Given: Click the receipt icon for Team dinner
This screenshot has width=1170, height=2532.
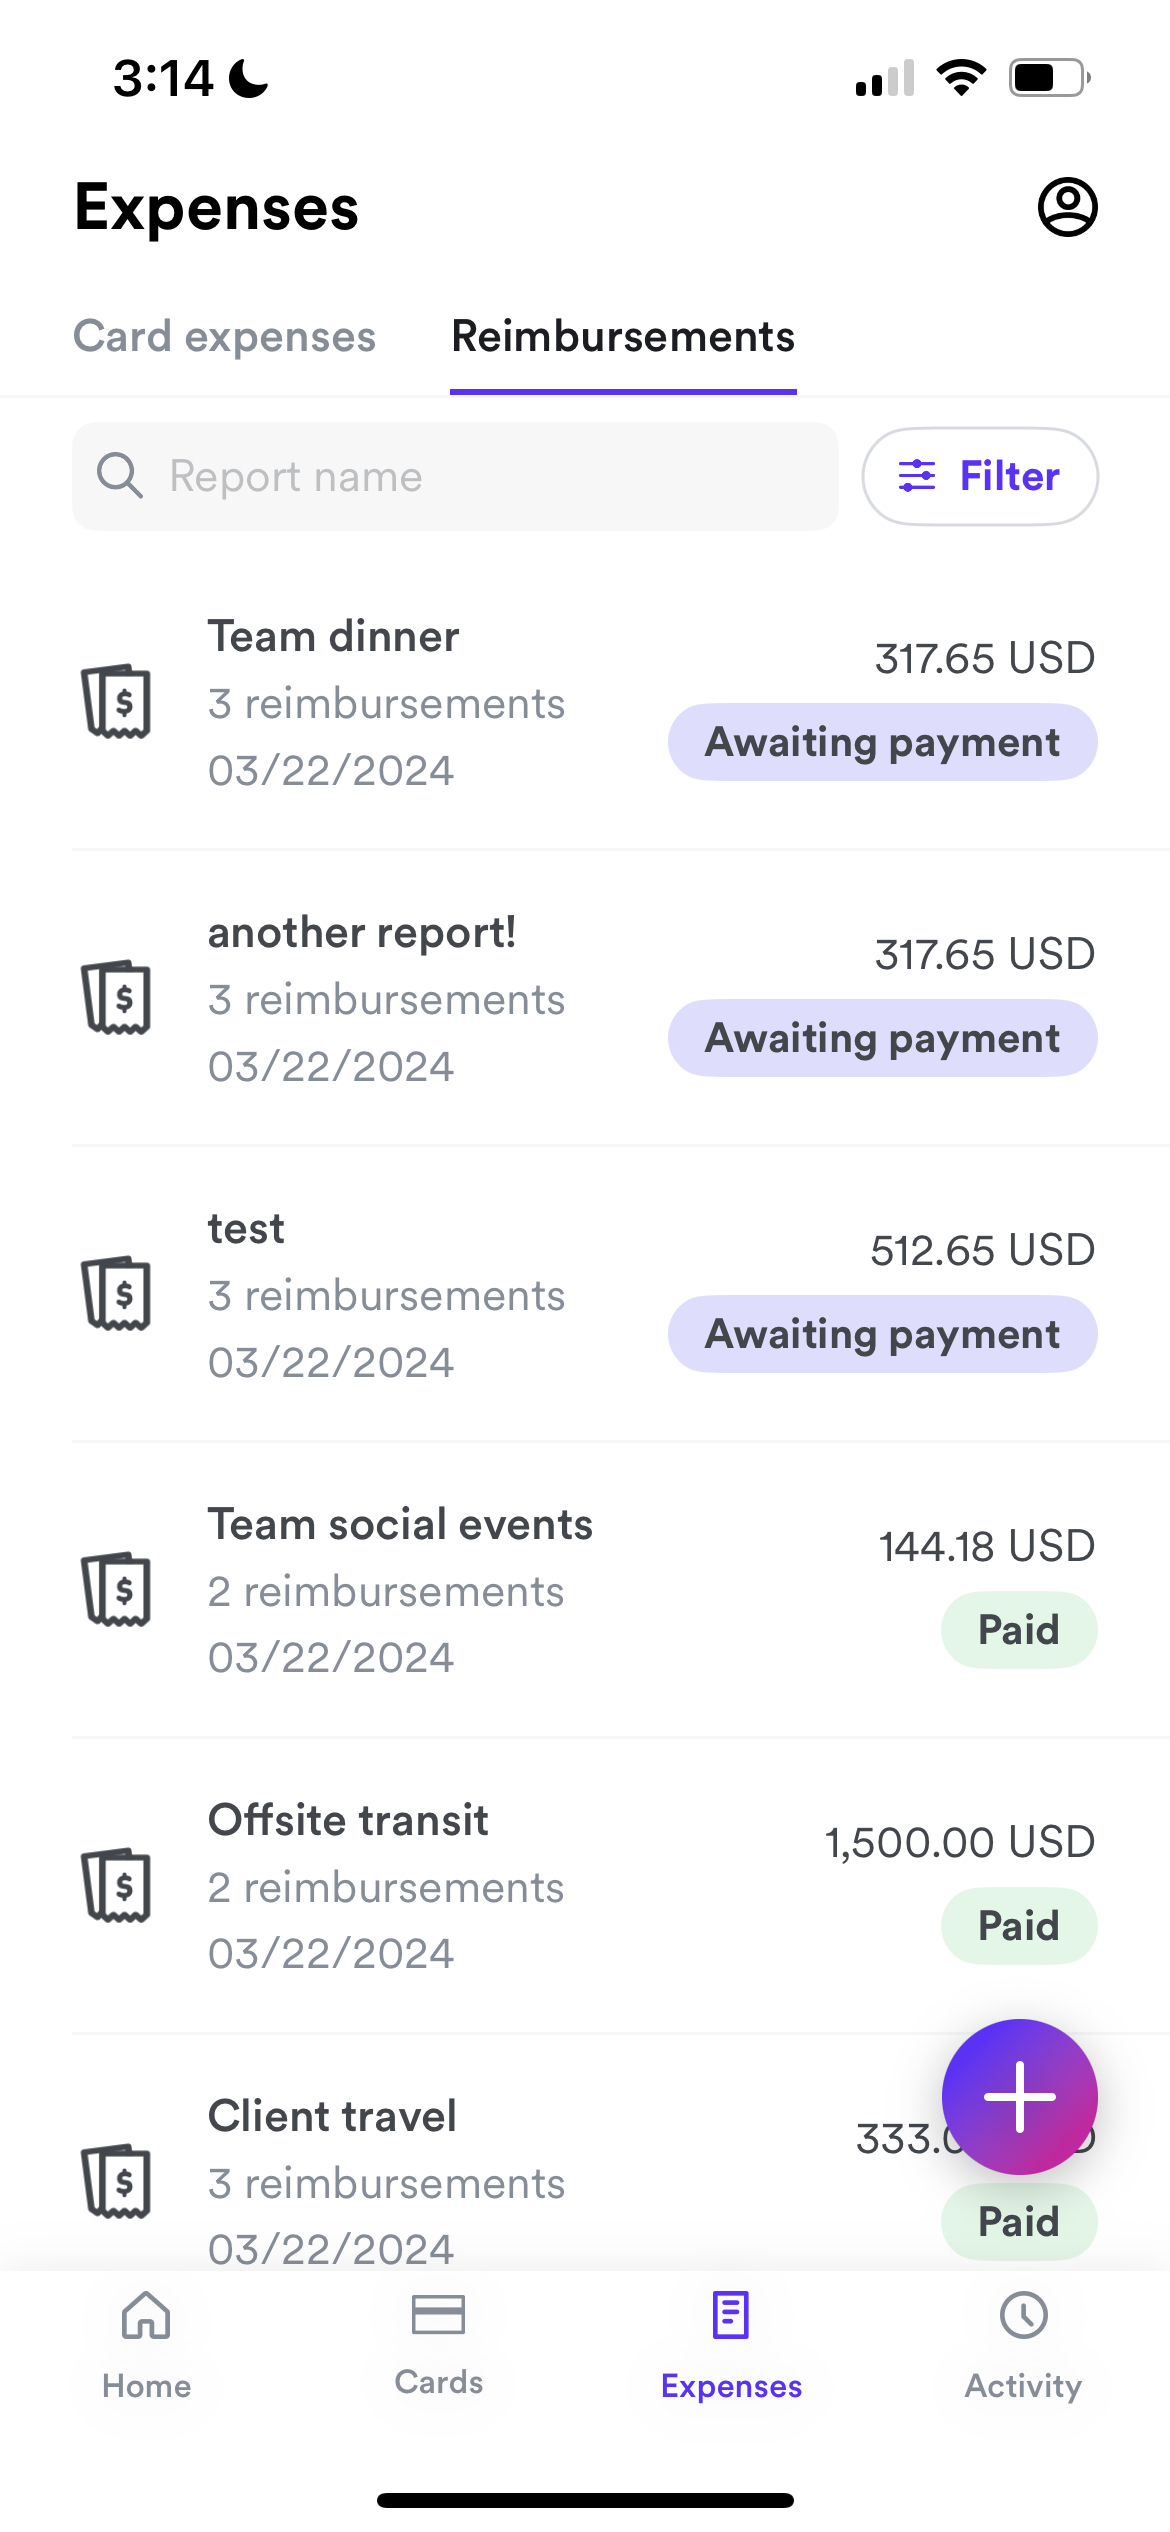Looking at the screenshot, I should click(116, 701).
